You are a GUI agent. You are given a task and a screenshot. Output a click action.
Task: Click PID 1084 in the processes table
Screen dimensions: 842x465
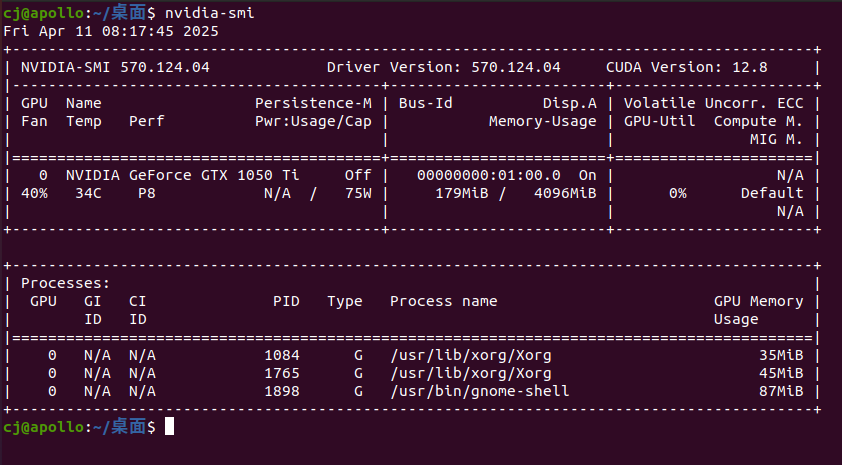point(282,355)
